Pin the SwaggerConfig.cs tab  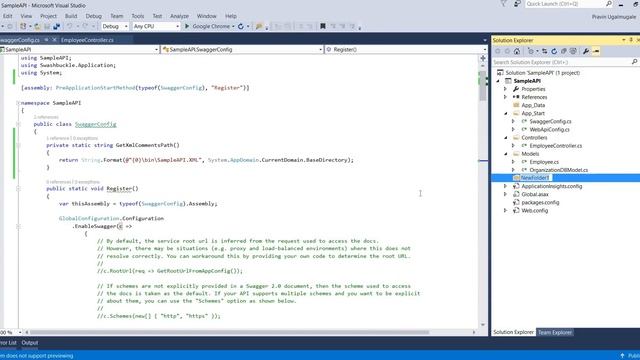46,40
